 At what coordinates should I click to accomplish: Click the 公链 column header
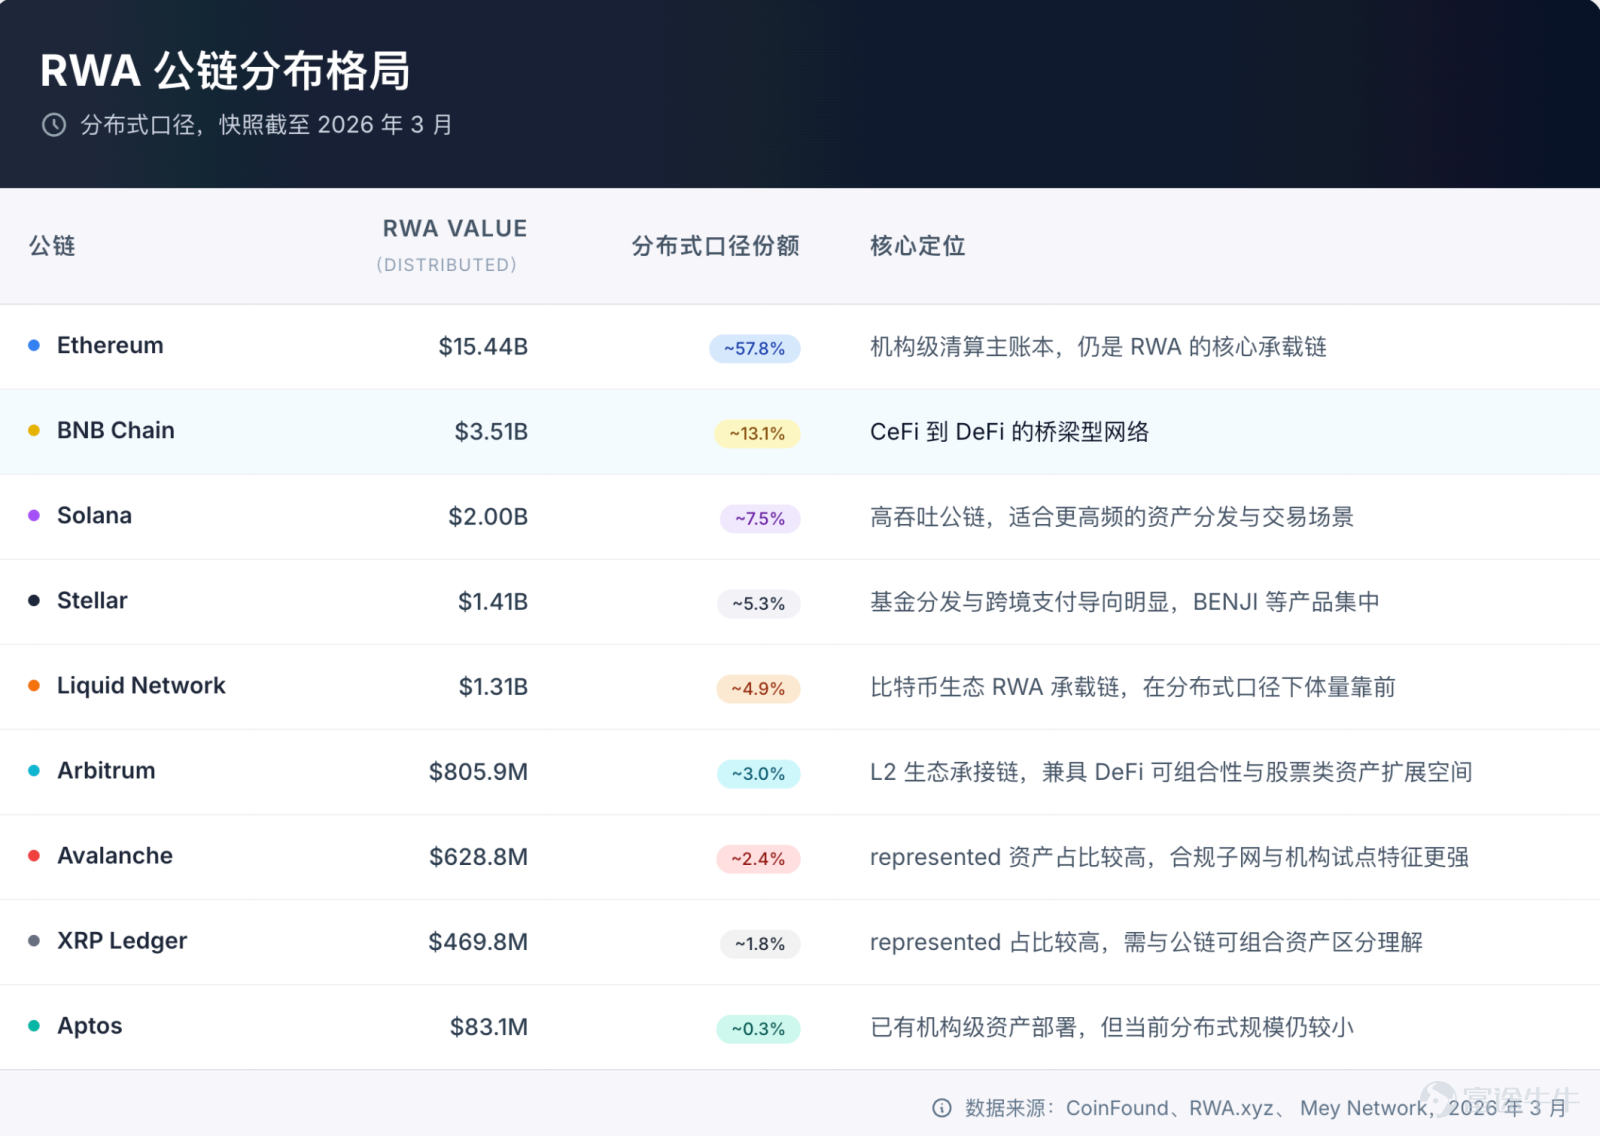pos(52,246)
